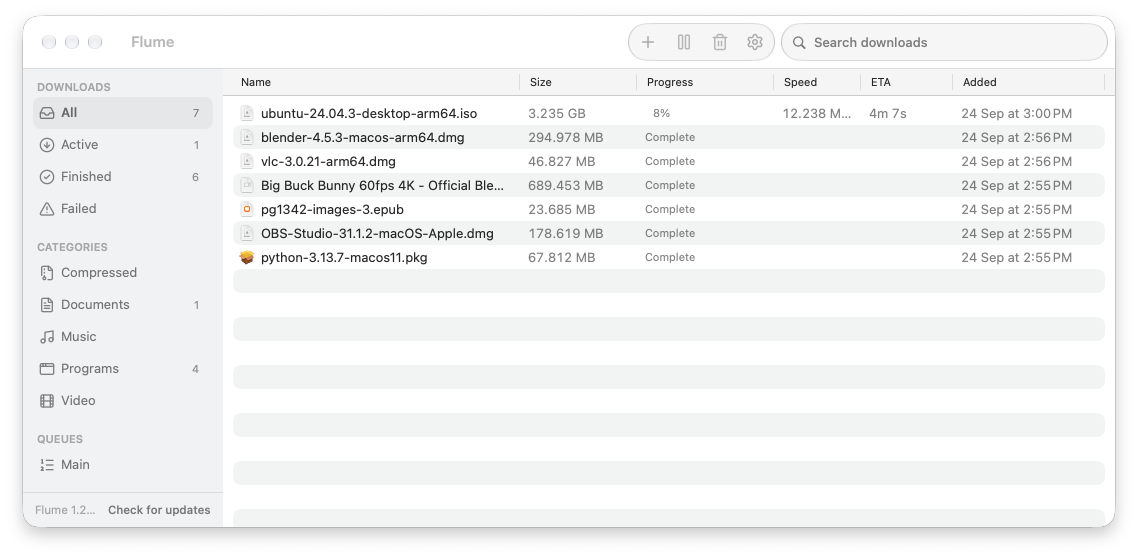Click the download arrow icon beside Active
The height and width of the screenshot is (557, 1138).
click(x=46, y=145)
